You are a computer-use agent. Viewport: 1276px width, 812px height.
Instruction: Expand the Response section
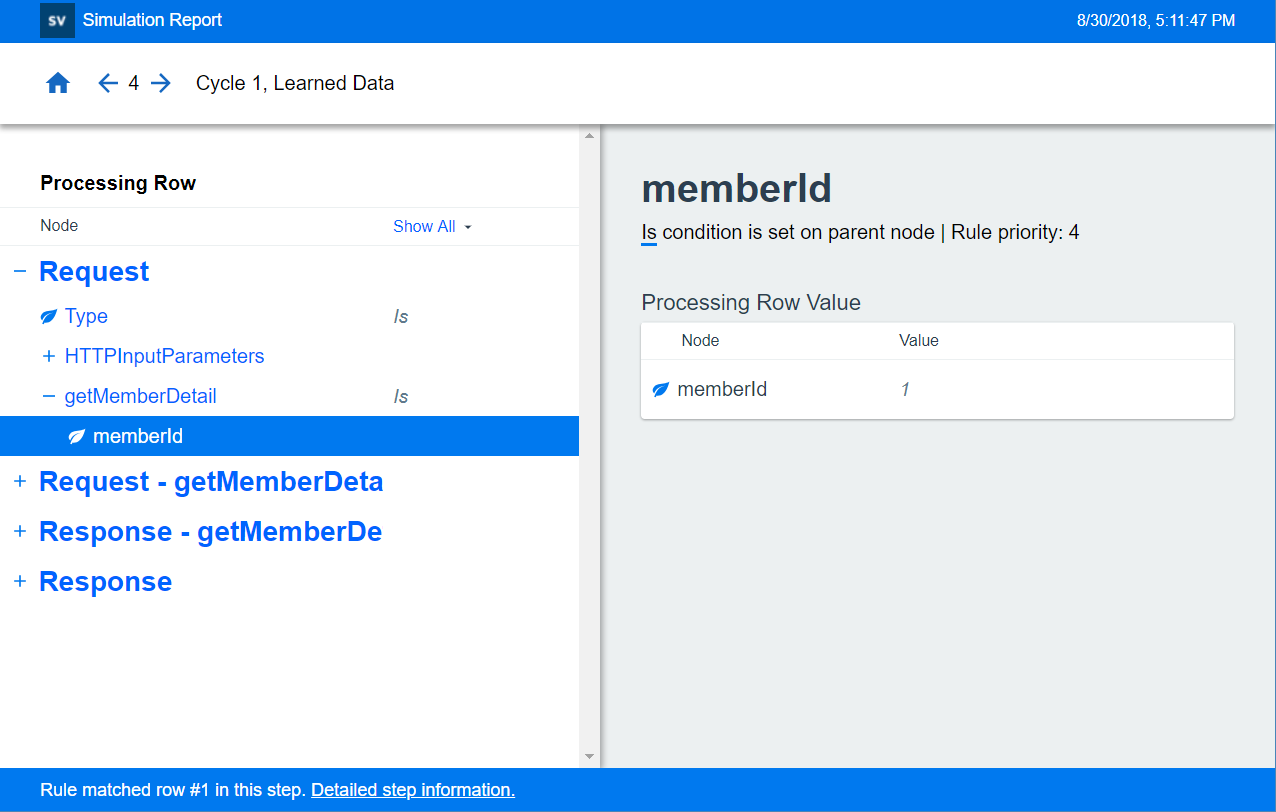(20, 582)
